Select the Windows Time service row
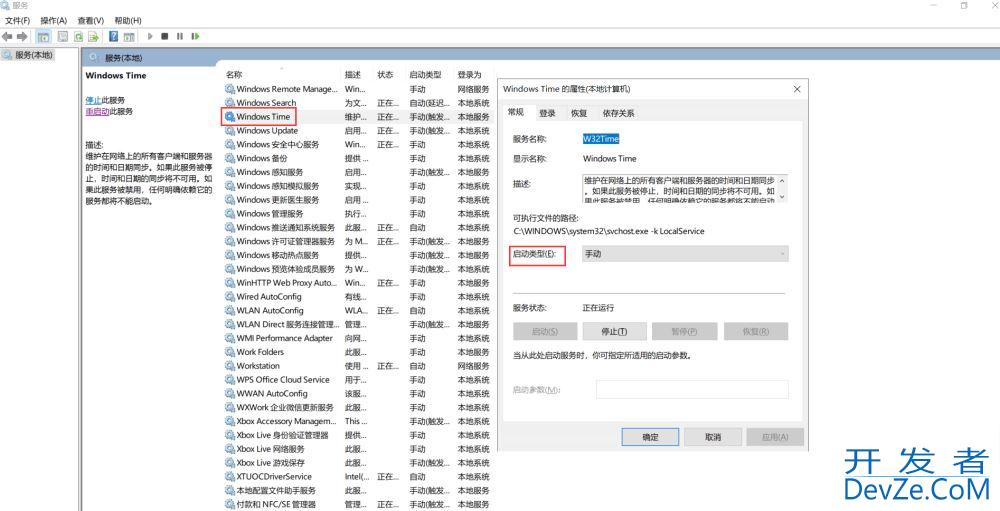 (357, 117)
